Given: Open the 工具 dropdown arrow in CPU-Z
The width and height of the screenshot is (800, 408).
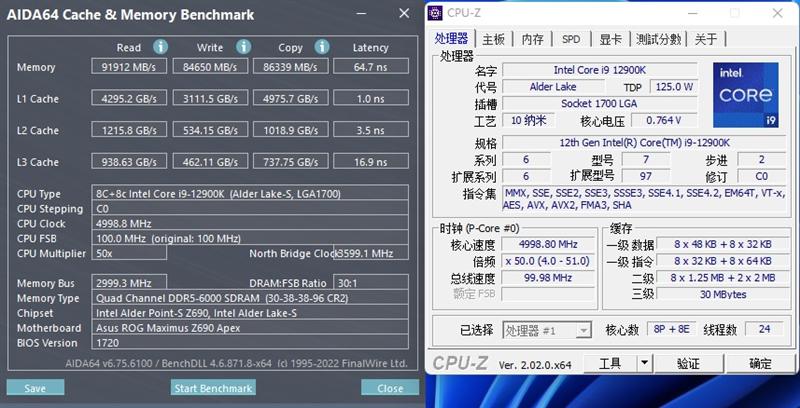Looking at the screenshot, I should coord(644,363).
